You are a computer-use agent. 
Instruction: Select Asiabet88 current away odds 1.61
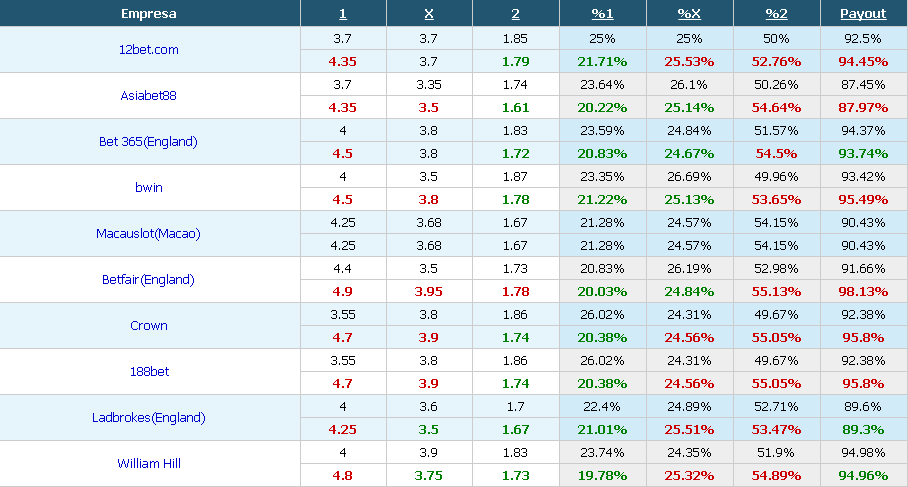(x=515, y=108)
